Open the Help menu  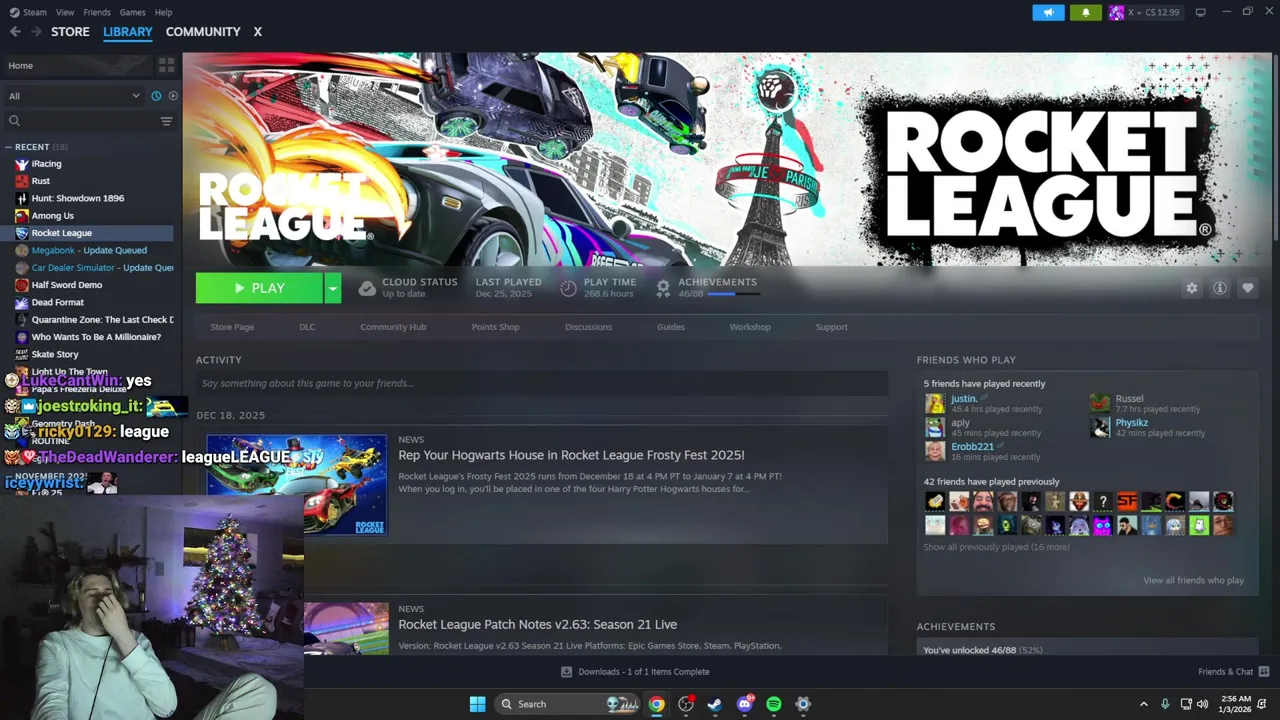pyautogui.click(x=164, y=12)
